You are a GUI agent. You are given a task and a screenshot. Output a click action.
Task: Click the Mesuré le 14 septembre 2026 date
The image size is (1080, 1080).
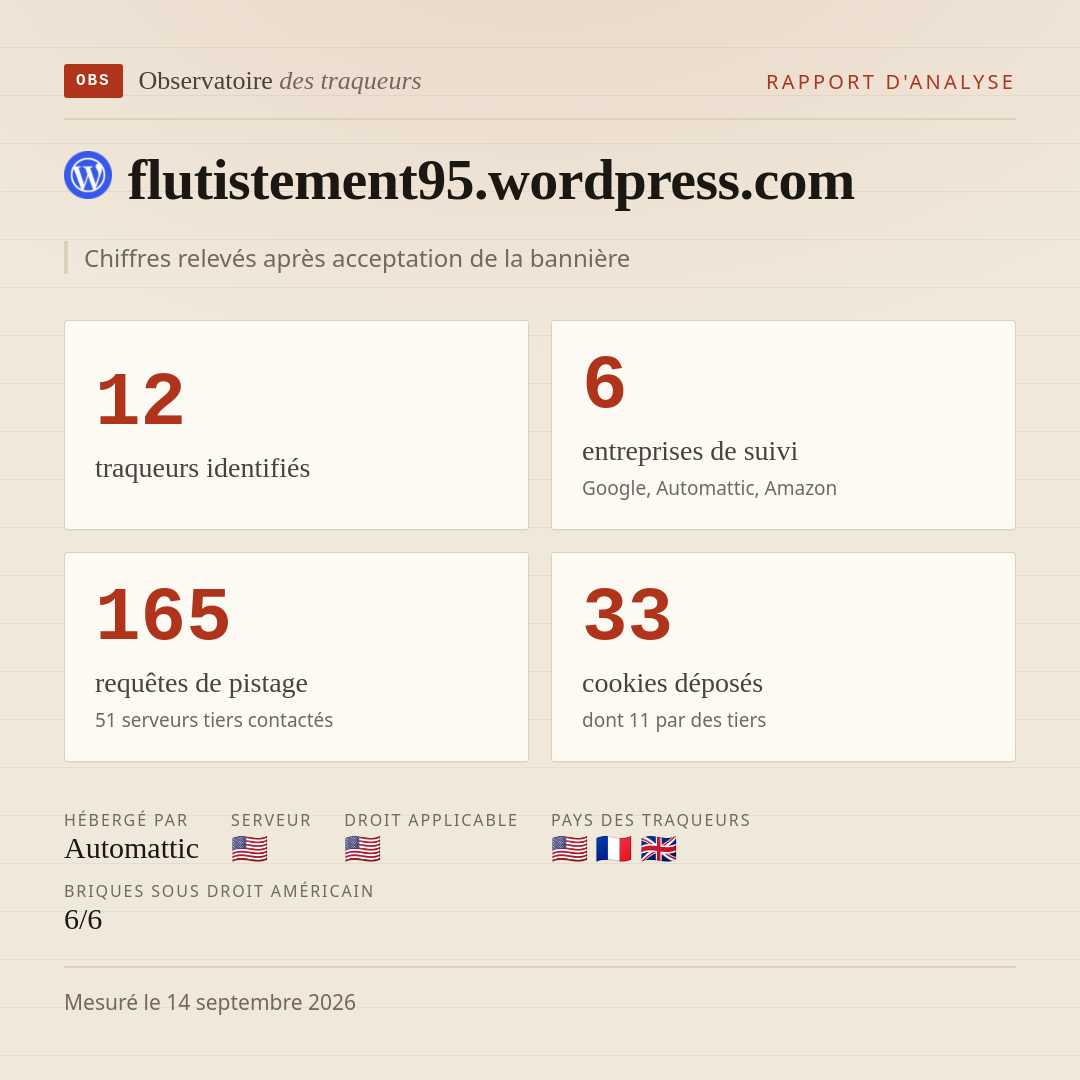(210, 1002)
